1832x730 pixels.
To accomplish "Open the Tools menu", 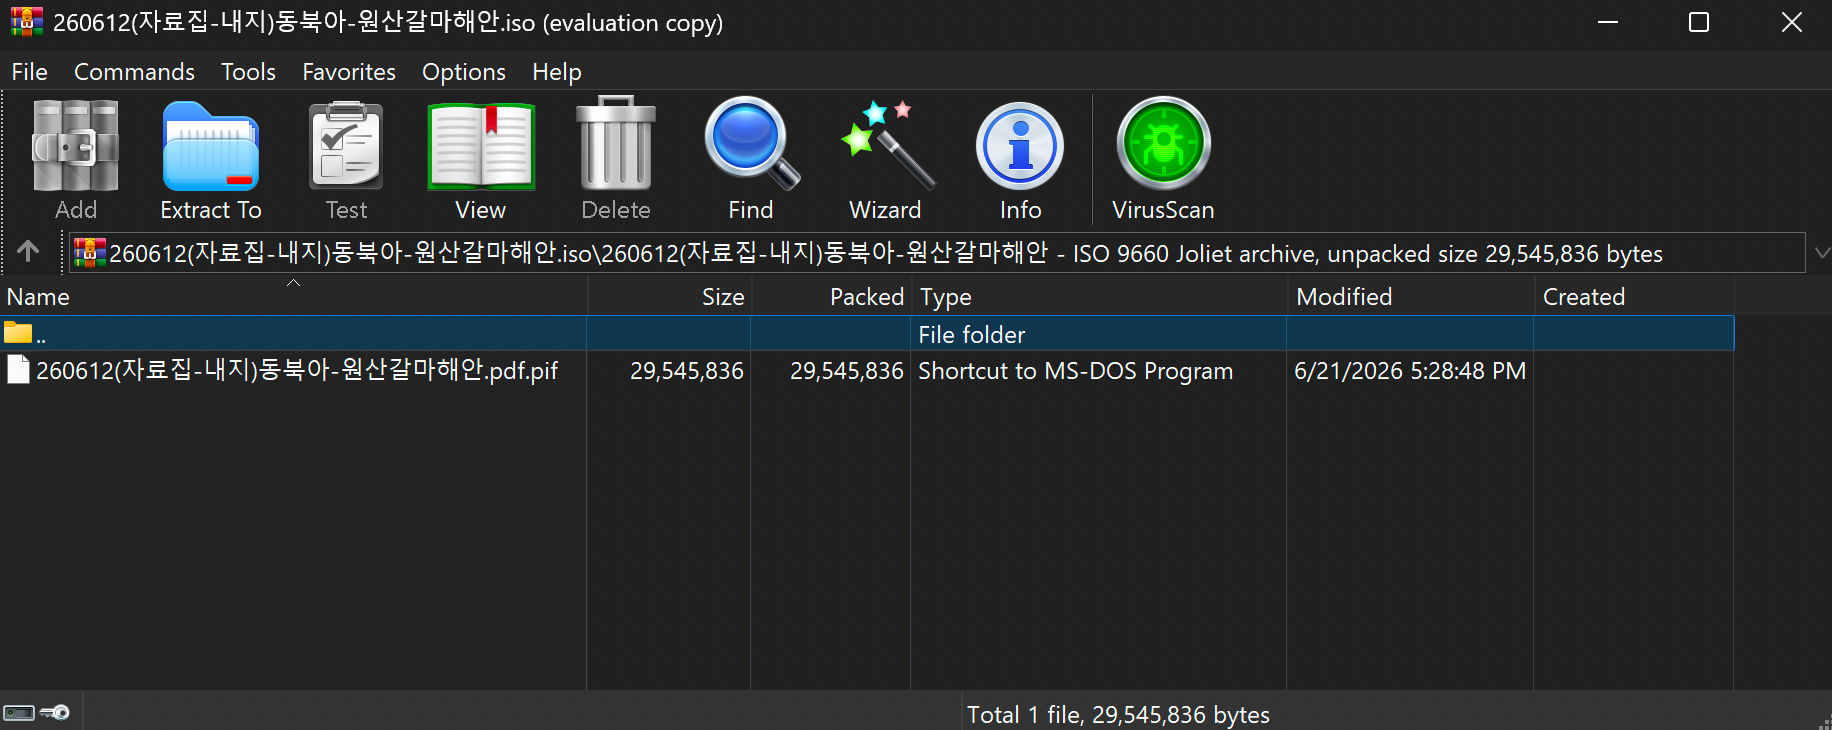I will [248, 72].
